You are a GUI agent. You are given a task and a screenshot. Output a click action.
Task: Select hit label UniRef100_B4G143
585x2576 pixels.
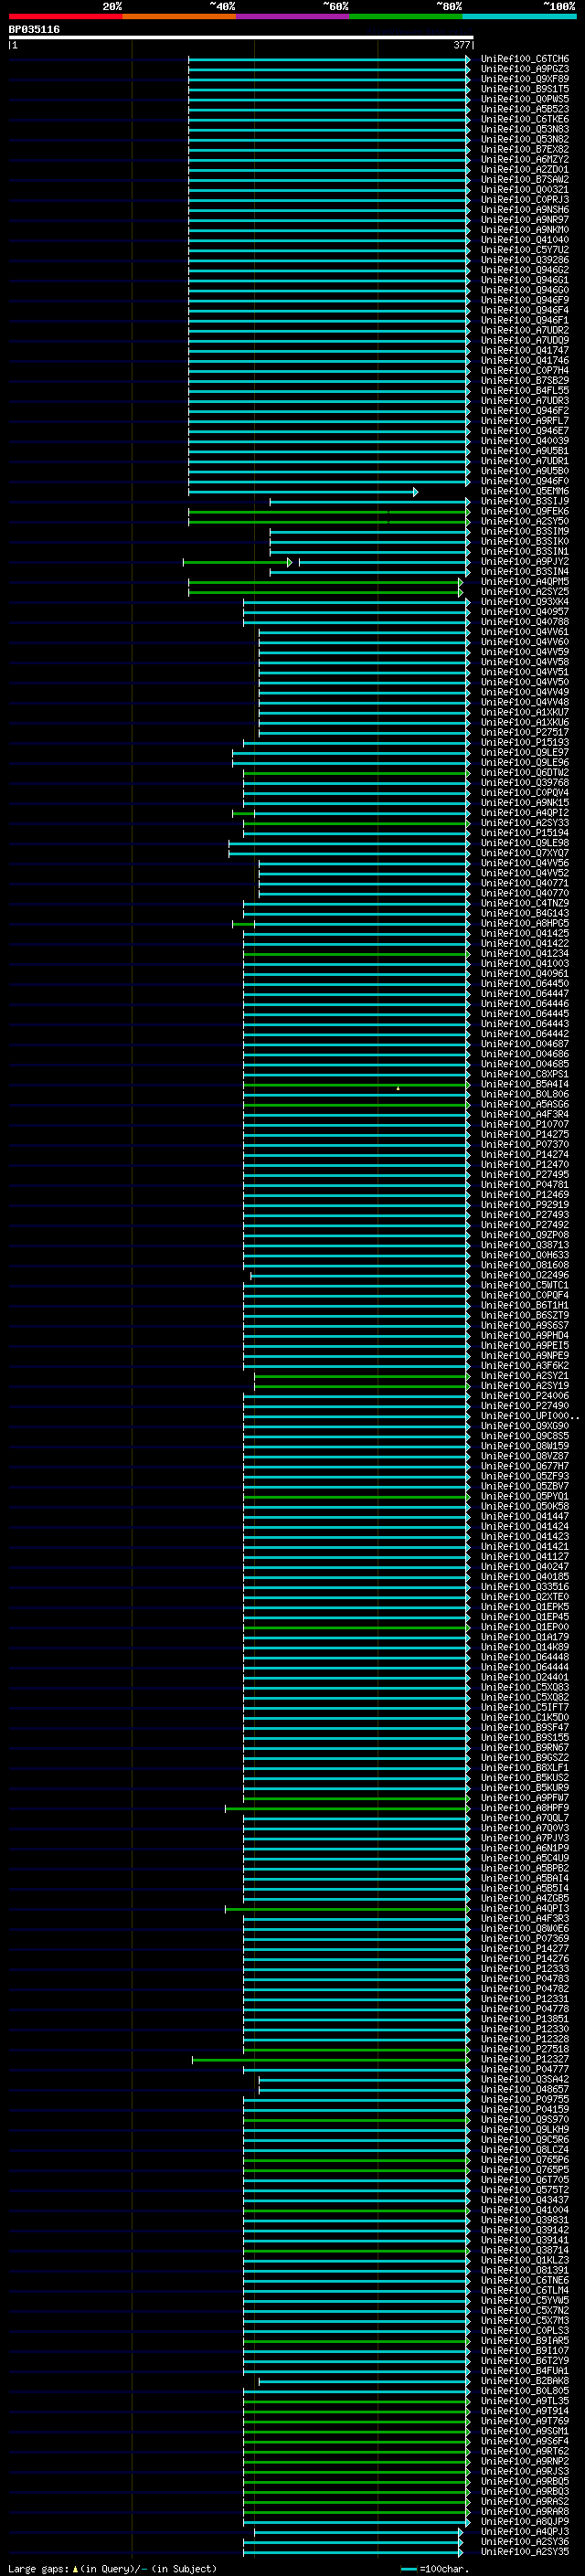pos(524,913)
